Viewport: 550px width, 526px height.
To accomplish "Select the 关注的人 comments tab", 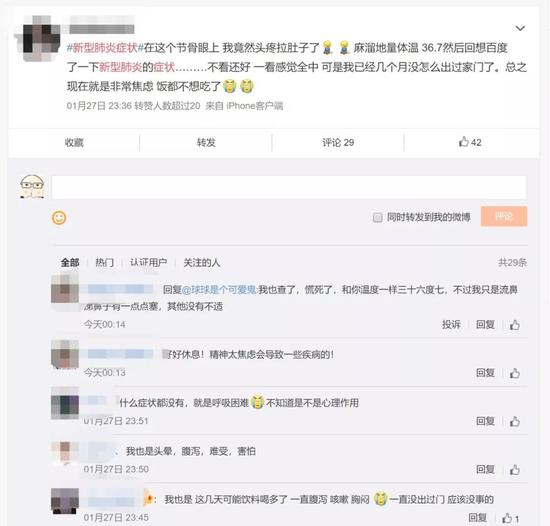I will (202, 262).
